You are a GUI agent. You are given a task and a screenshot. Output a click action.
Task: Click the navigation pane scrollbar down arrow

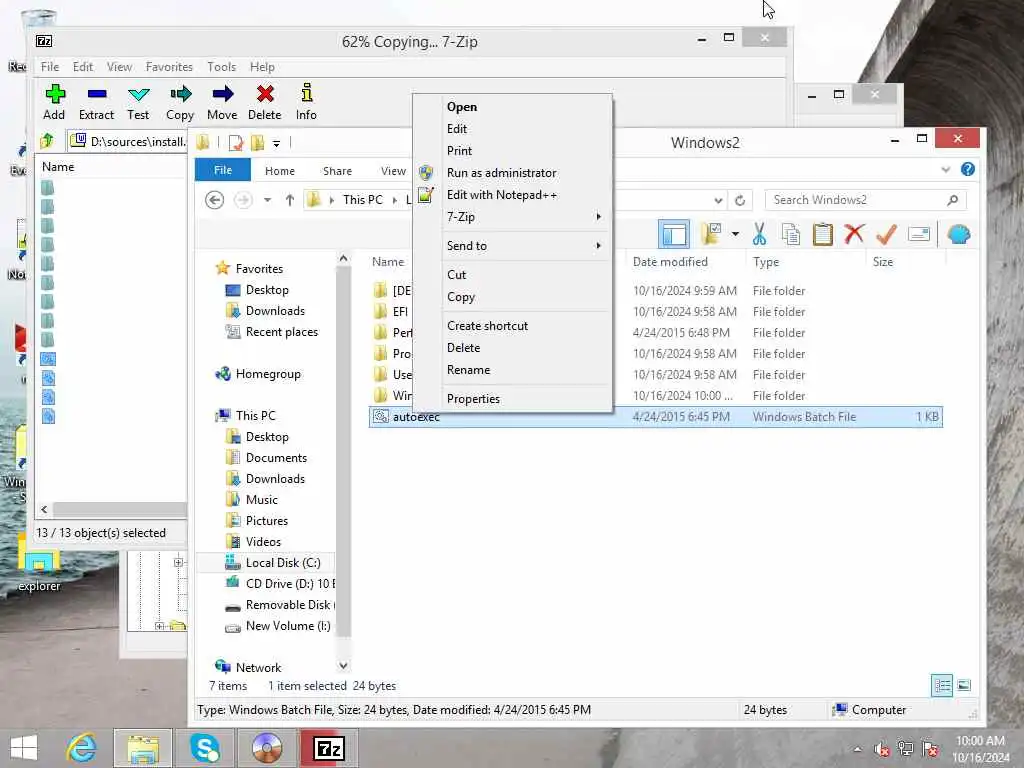(343, 665)
